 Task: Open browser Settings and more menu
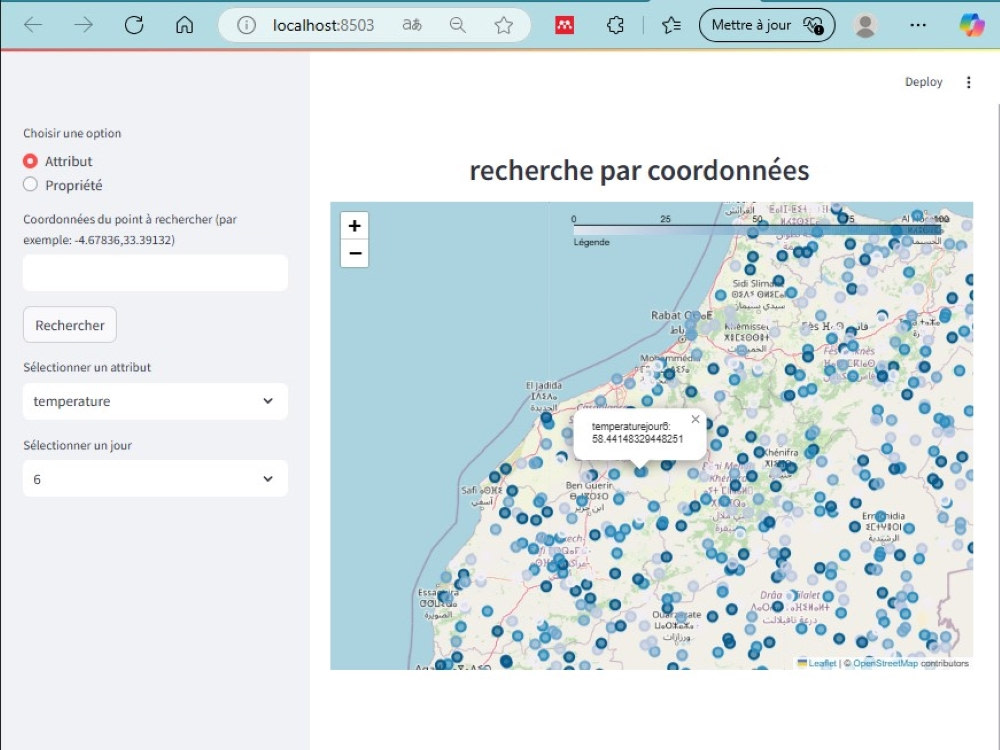click(918, 25)
